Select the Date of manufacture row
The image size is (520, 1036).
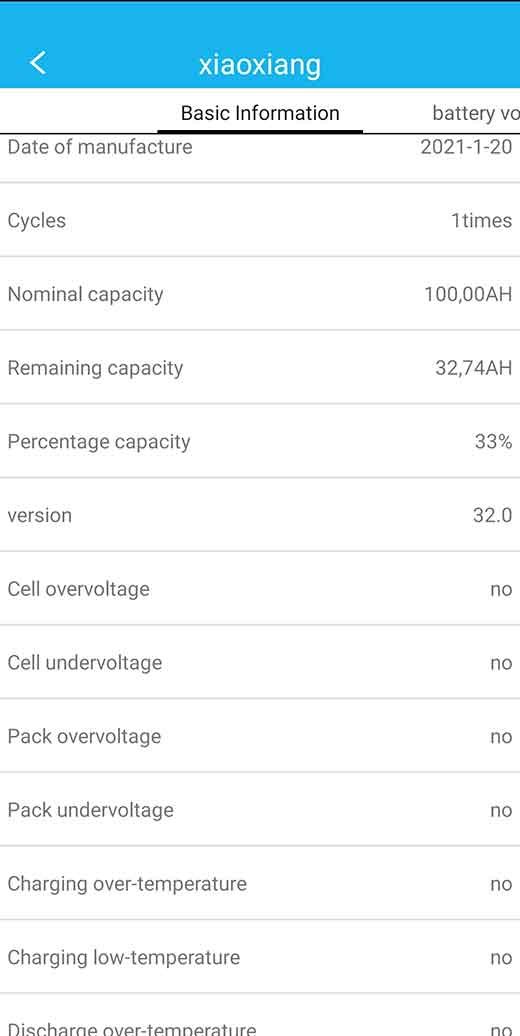coord(260,157)
